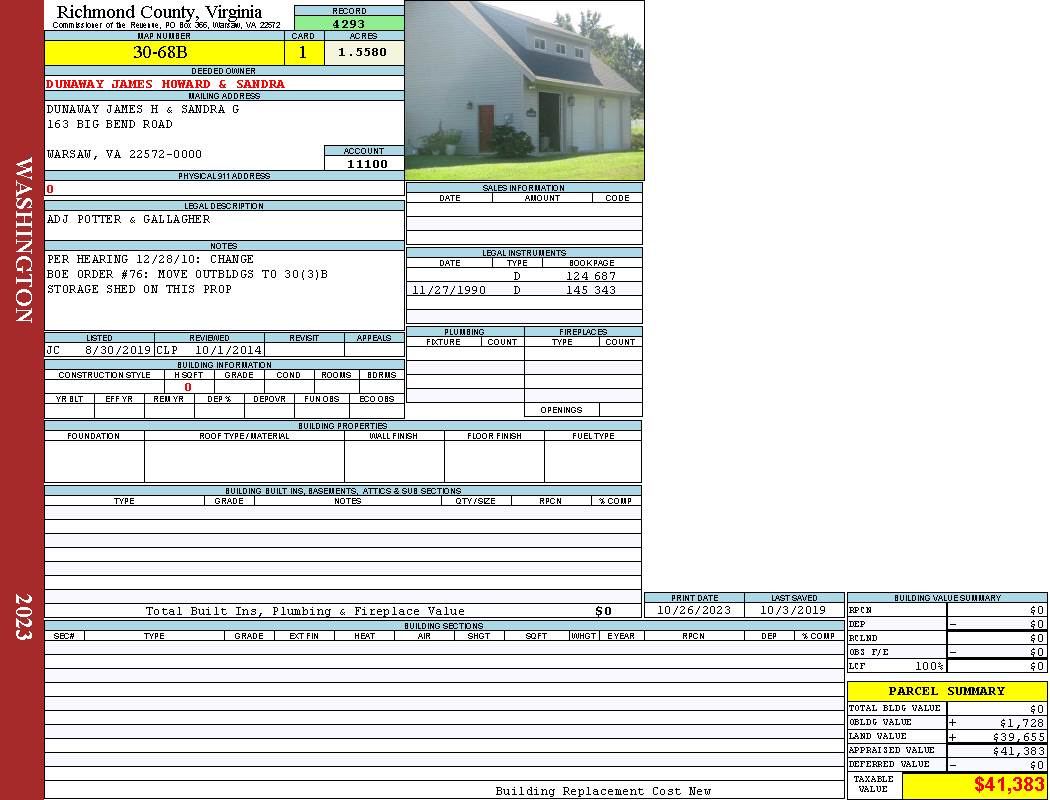Click the note STORAGE SHED ON THIS PROP
Image resolution: width=1050 pixels, height=800 pixels.
coord(139,290)
